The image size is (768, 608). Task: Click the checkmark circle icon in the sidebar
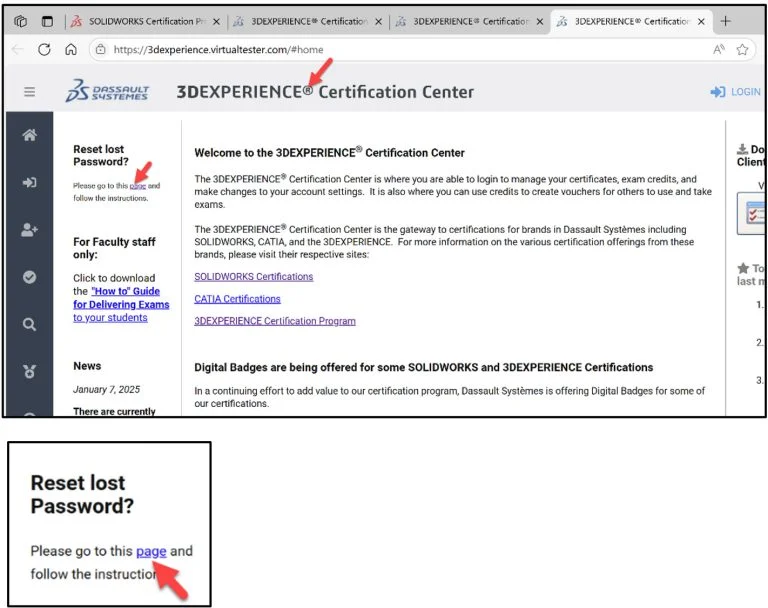click(29, 277)
